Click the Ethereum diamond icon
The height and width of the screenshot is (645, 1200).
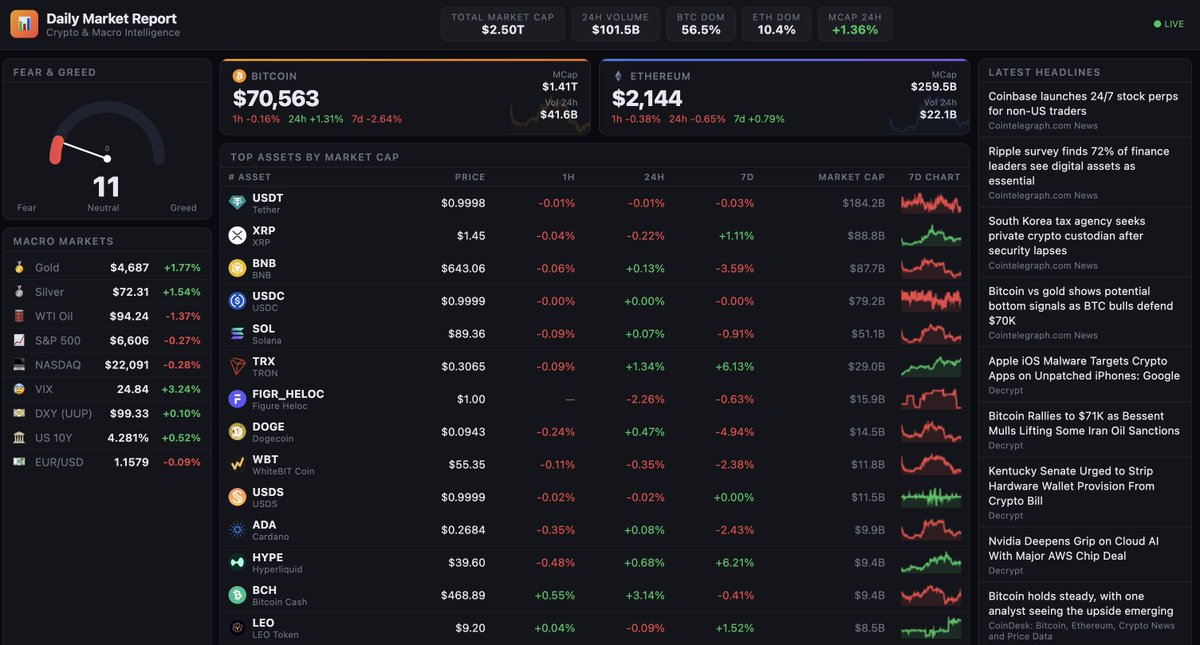618,76
